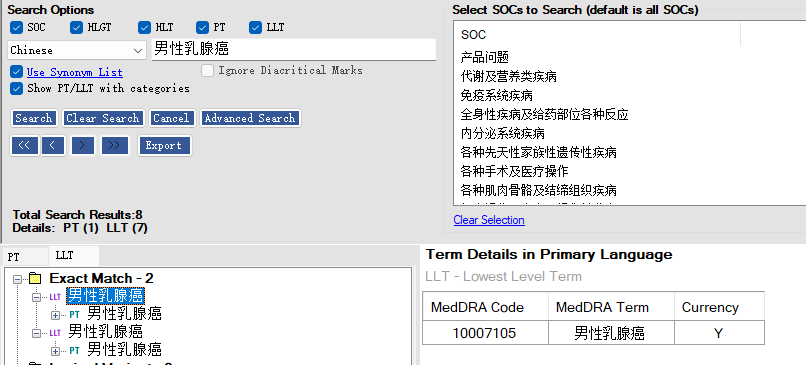
Task: Expand PT 男性乳腺癌 under the highlighted LLT
Action: point(56,315)
